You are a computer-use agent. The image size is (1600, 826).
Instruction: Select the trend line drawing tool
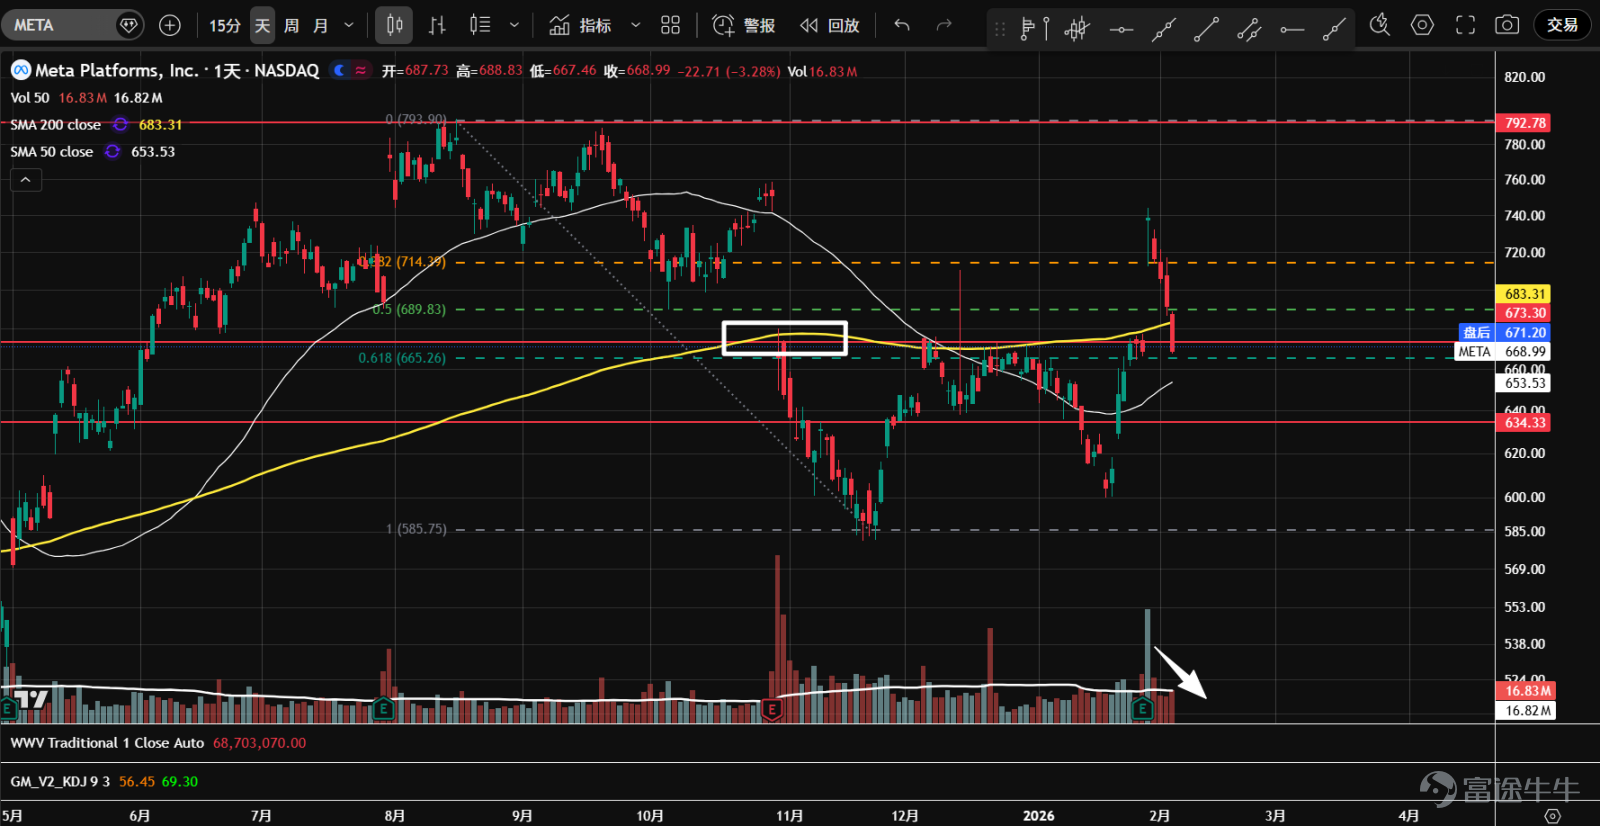[1206, 29]
